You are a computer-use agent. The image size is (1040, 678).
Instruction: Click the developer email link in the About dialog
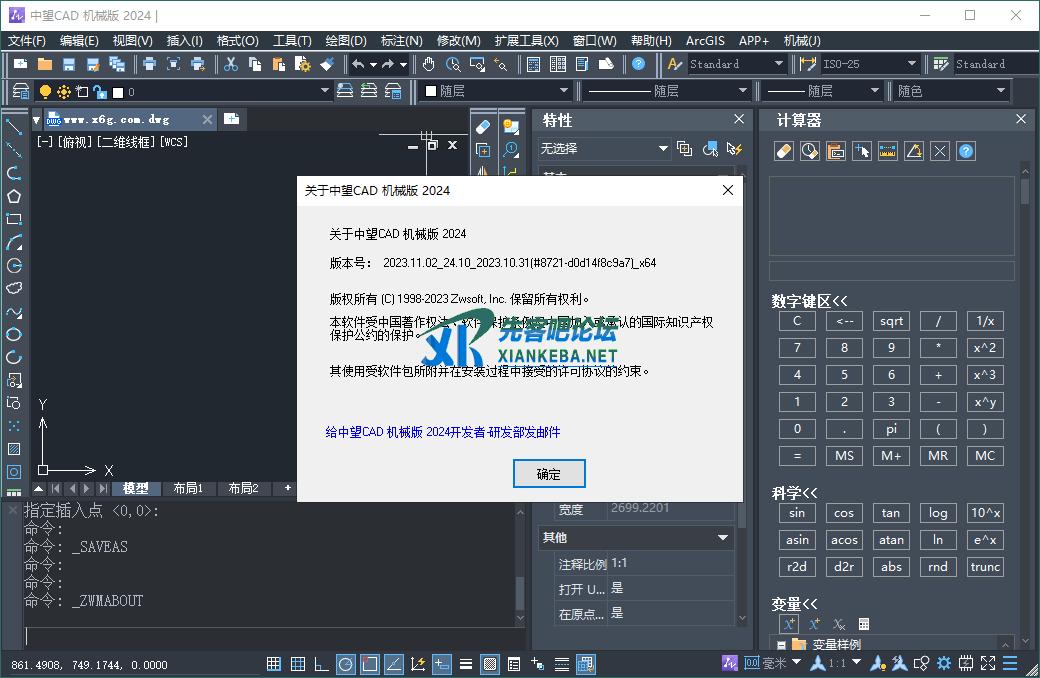pyautogui.click(x=444, y=431)
